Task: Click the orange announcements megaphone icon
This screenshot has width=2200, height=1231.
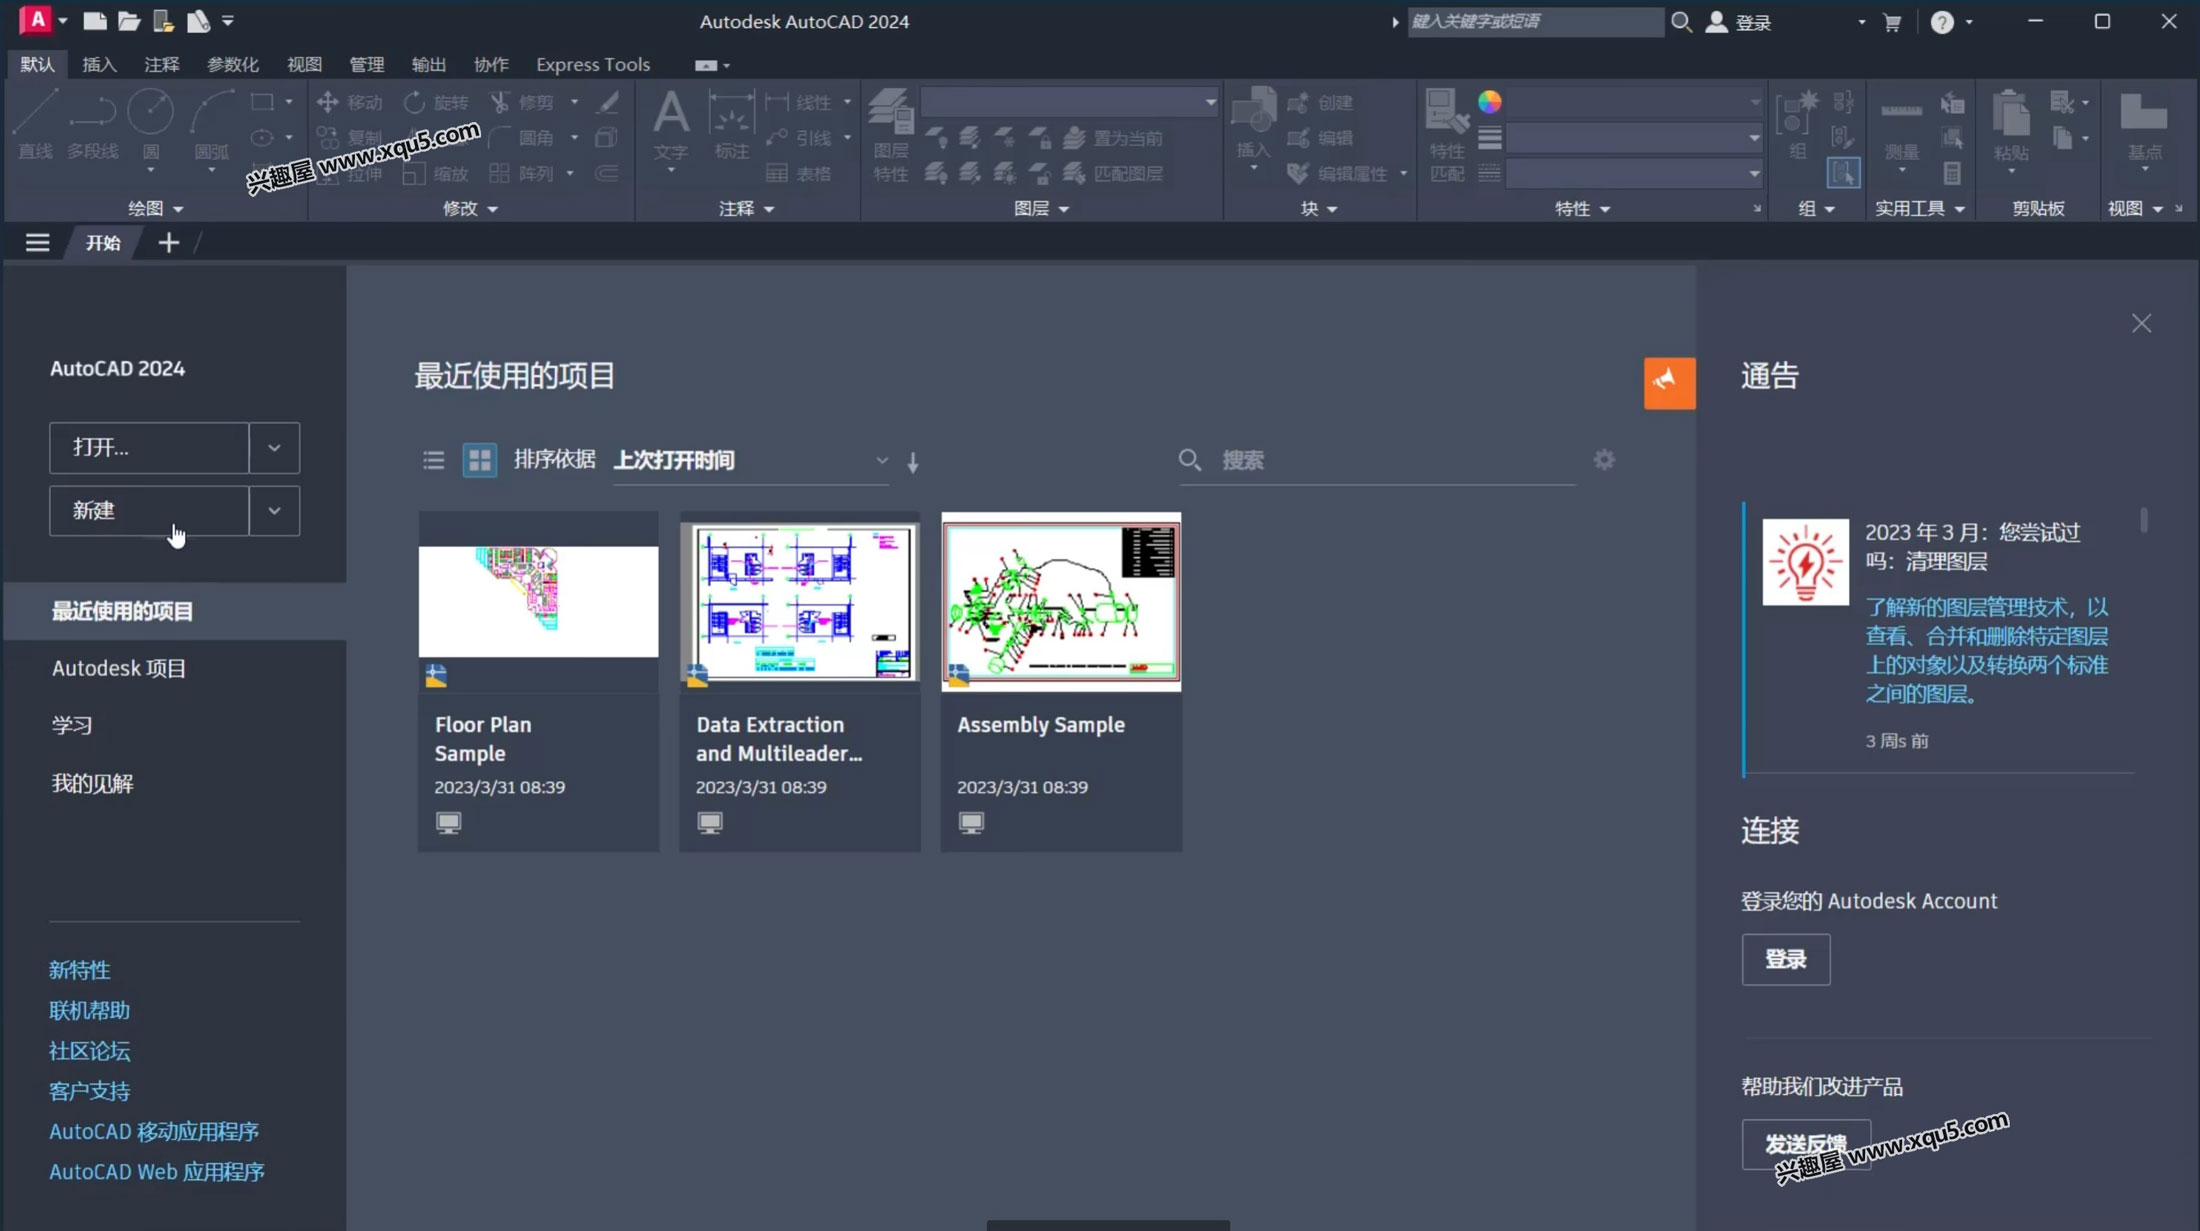Action: [1669, 383]
